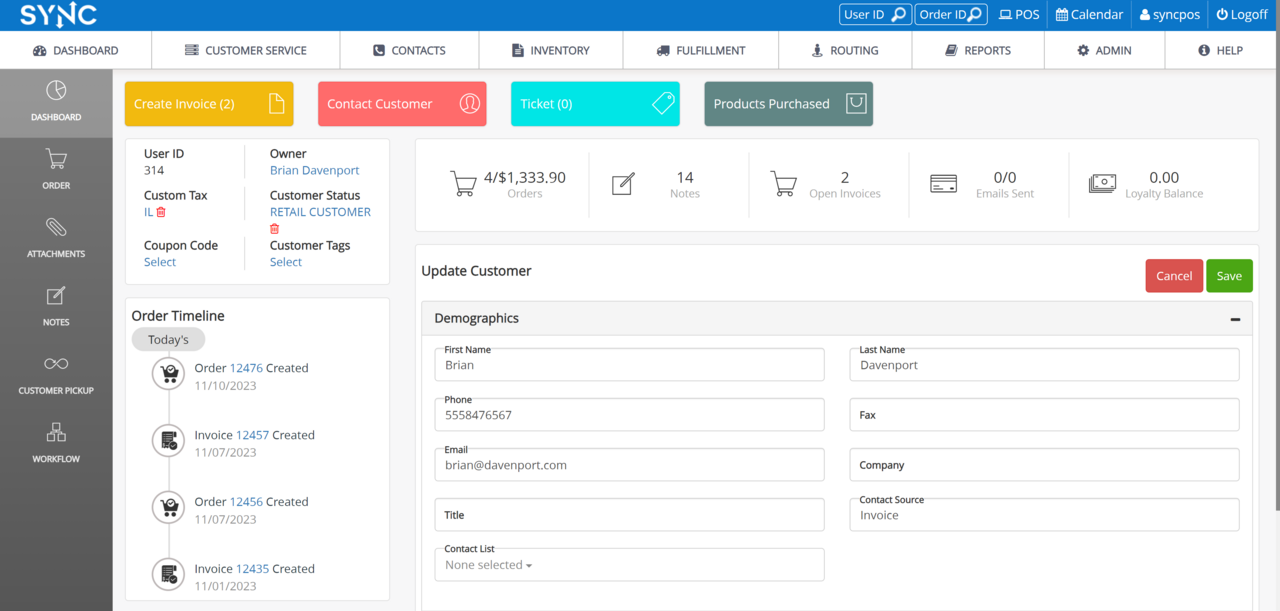Open the POS screen from the top bar
Image resolution: width=1280 pixels, height=611 pixels.
[1018, 14]
